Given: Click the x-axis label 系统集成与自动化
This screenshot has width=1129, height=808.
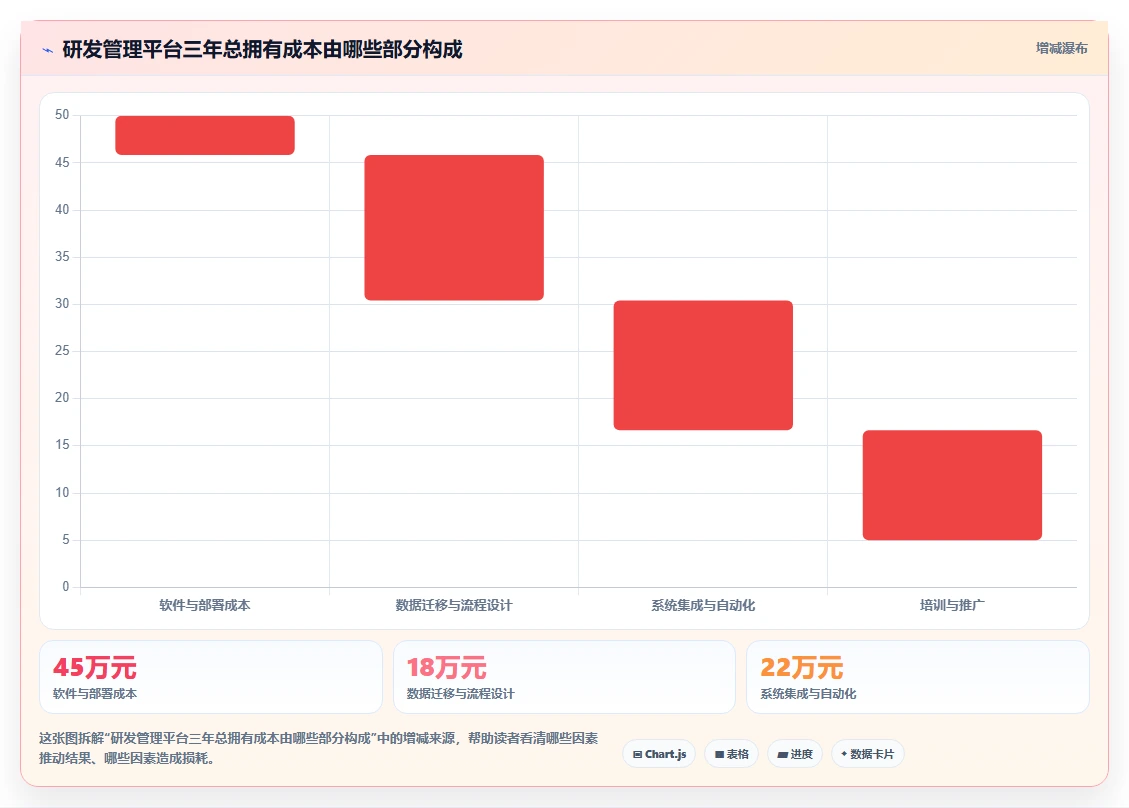Looking at the screenshot, I should 703,606.
